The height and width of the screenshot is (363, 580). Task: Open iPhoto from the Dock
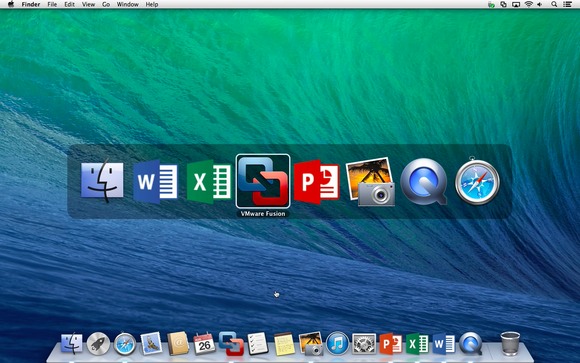click(311, 343)
